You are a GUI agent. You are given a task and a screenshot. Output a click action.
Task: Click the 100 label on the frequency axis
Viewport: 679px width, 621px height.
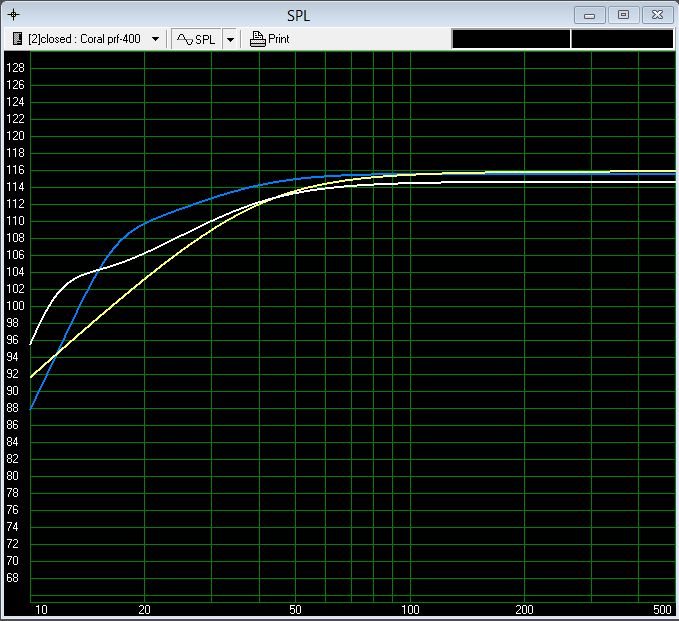point(410,609)
